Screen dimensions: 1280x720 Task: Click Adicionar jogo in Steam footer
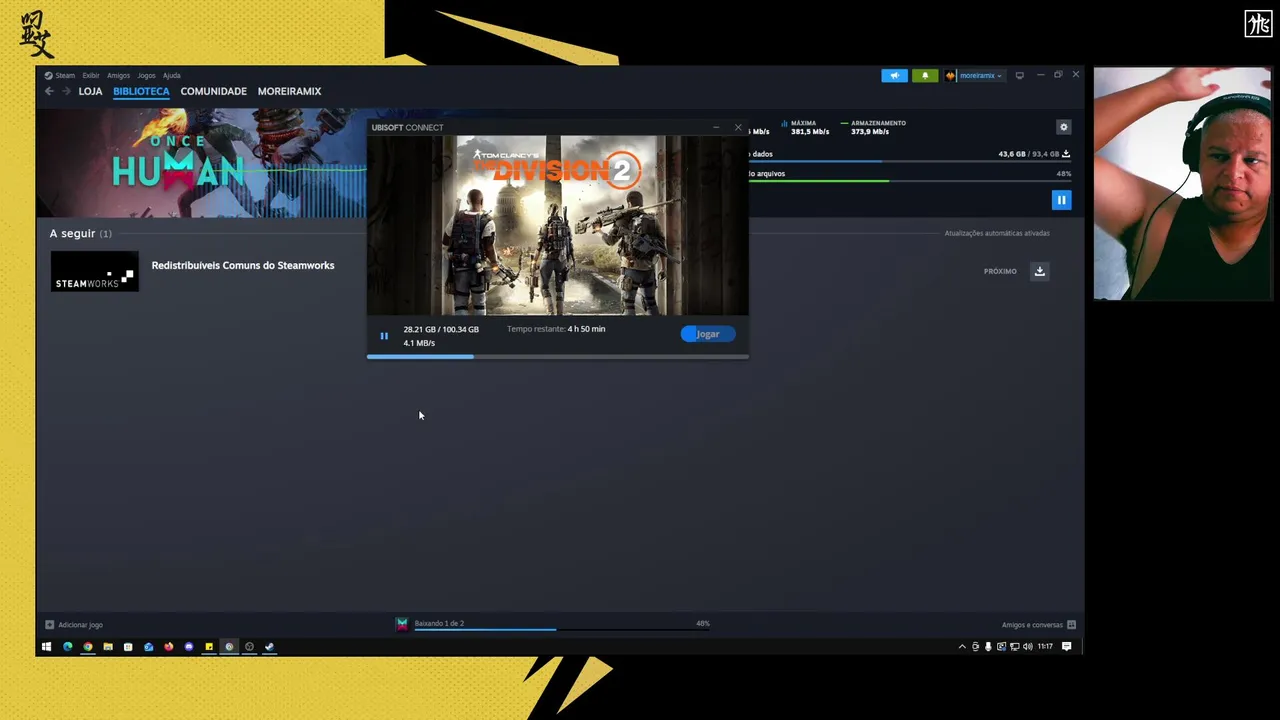coord(73,625)
